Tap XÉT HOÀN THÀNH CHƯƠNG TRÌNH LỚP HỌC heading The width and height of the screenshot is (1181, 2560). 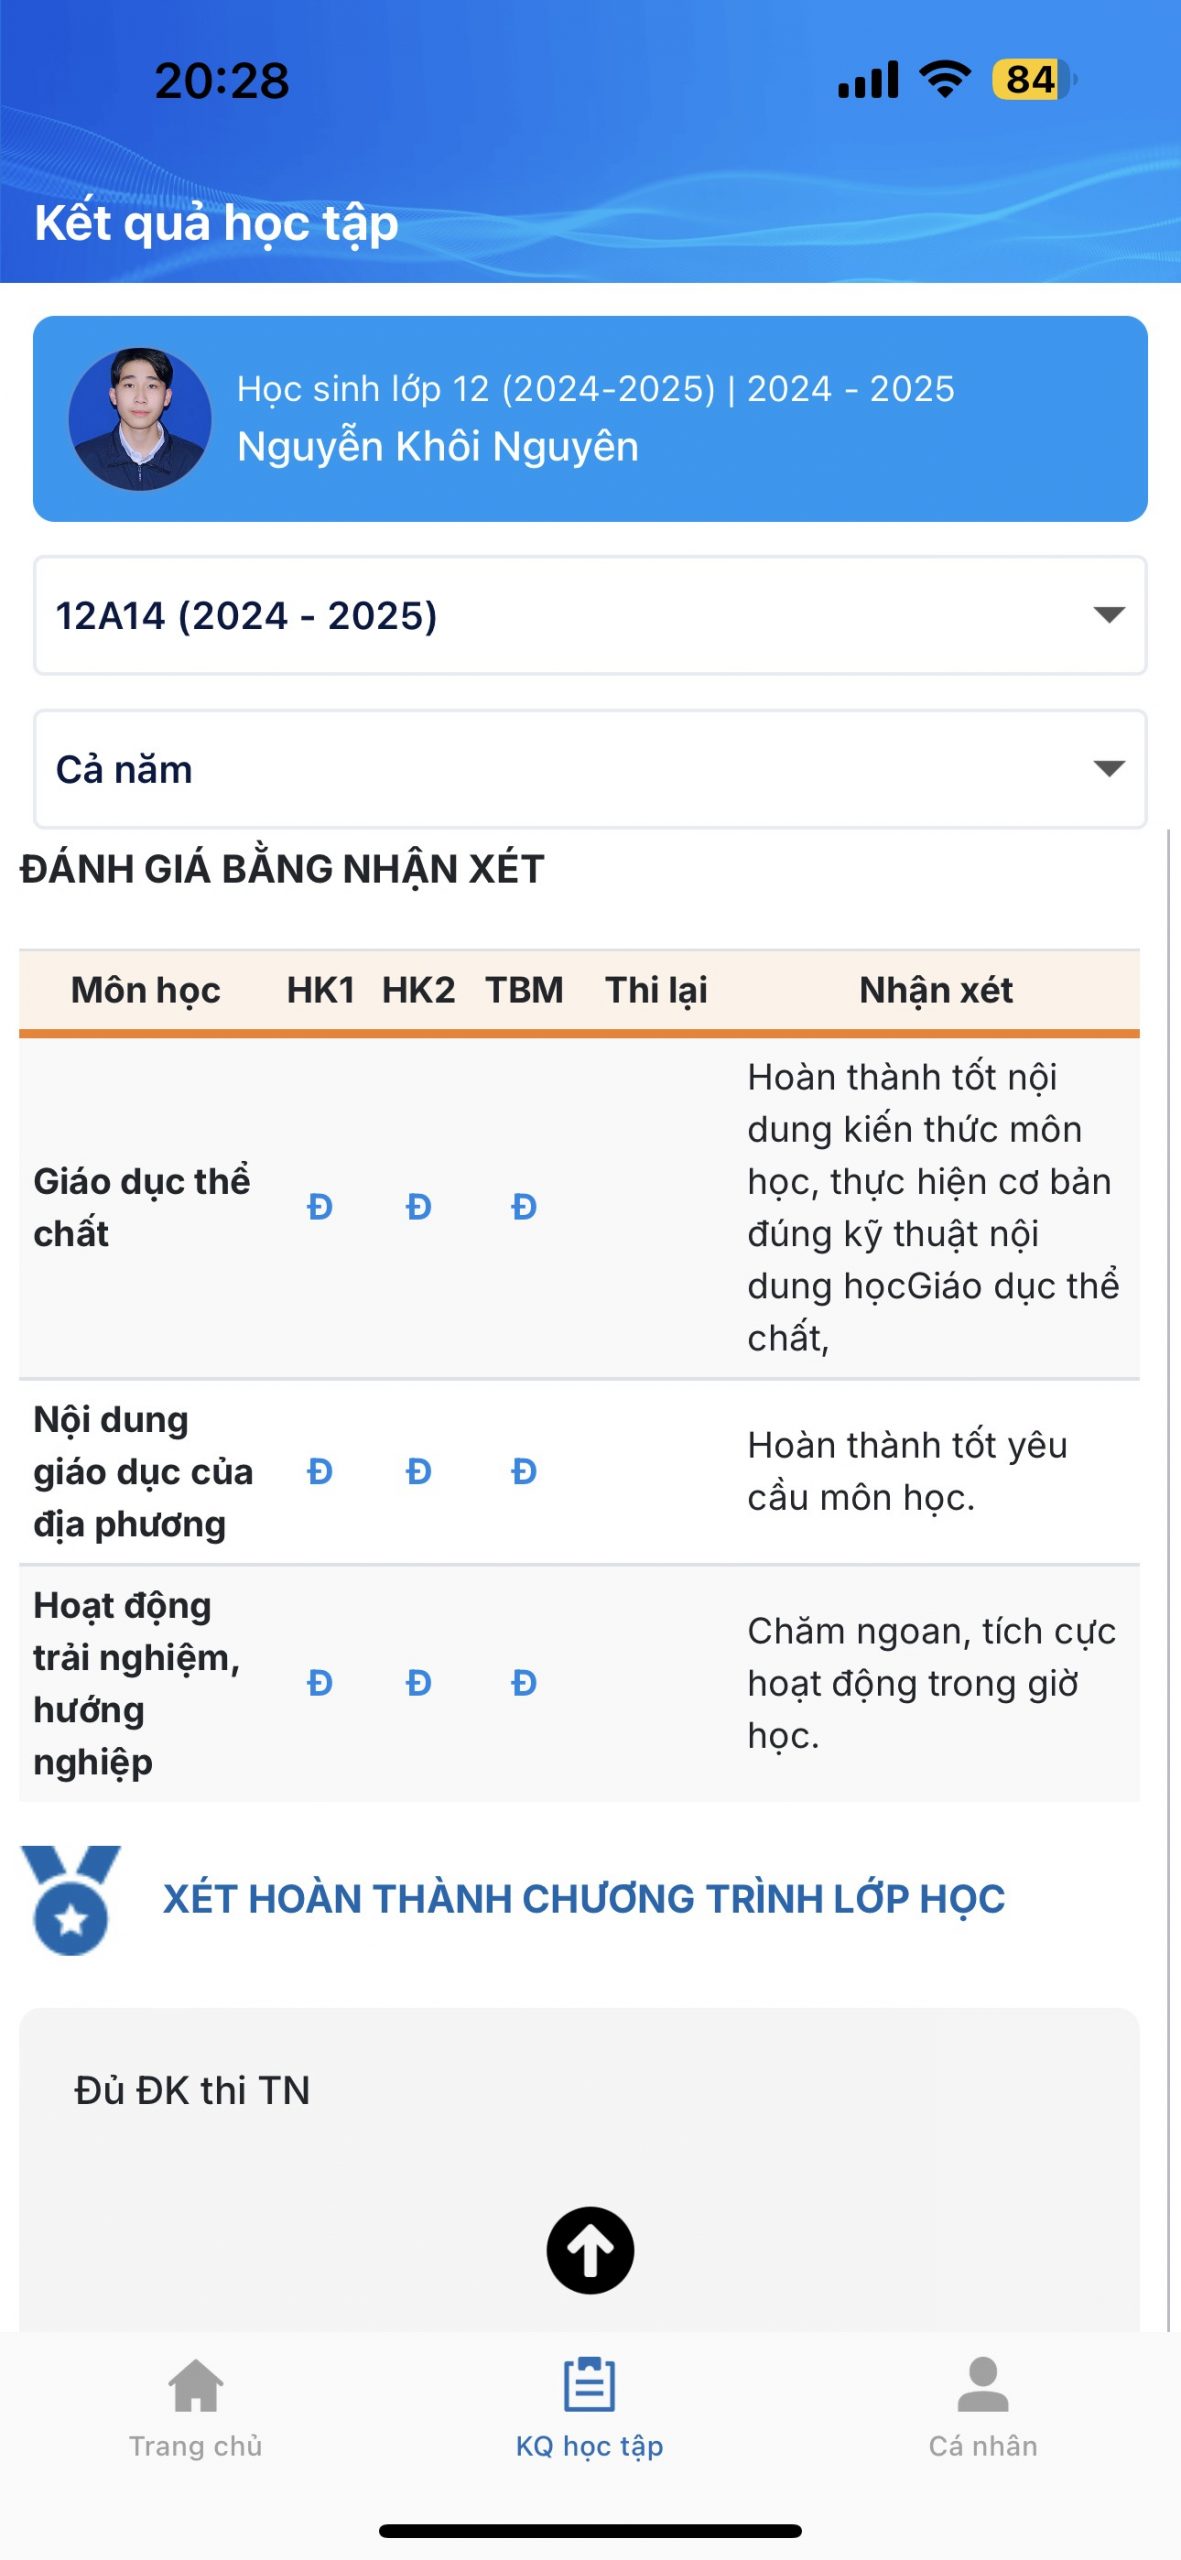click(x=584, y=1899)
